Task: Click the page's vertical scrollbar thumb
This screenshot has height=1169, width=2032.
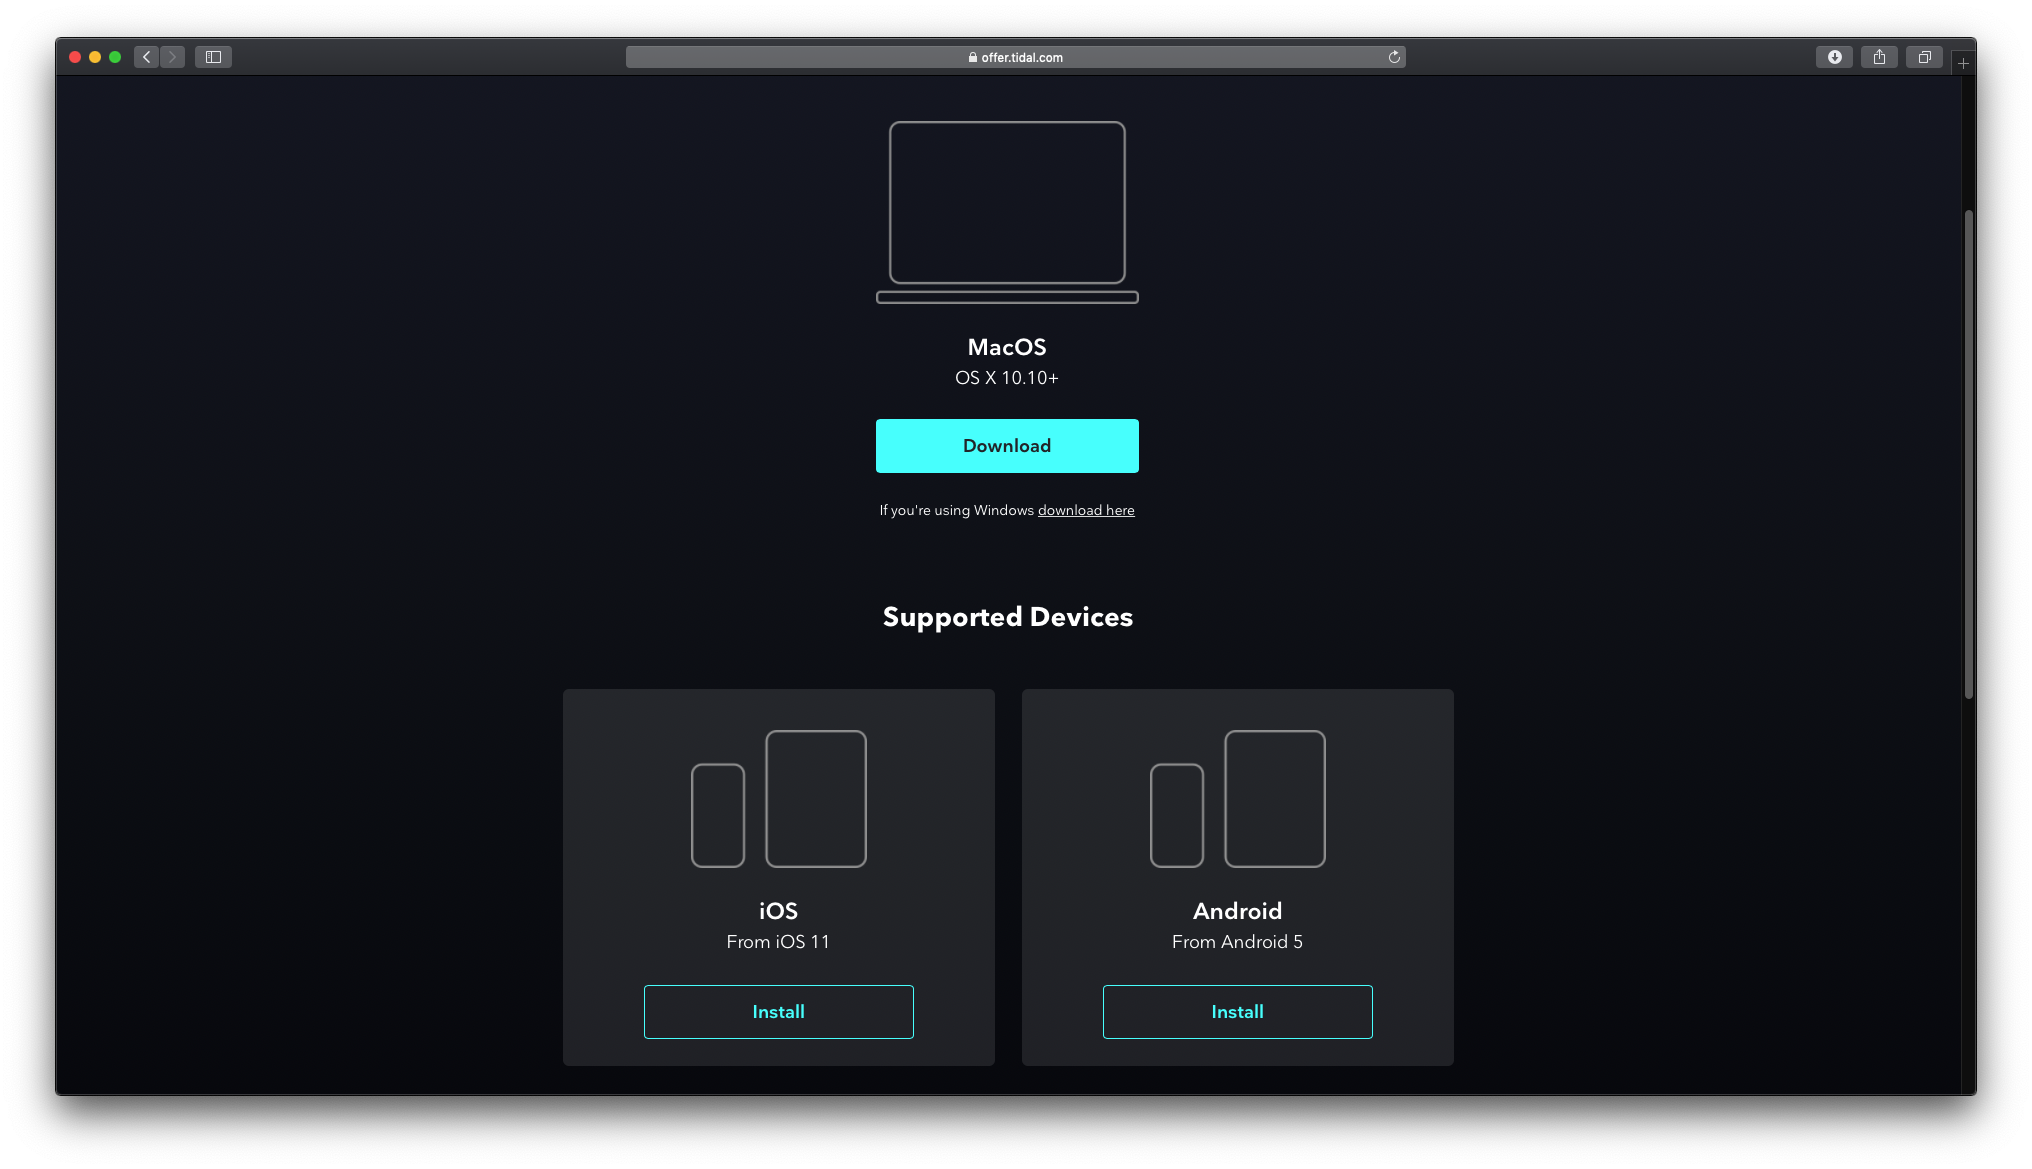Action: pos(1968,454)
